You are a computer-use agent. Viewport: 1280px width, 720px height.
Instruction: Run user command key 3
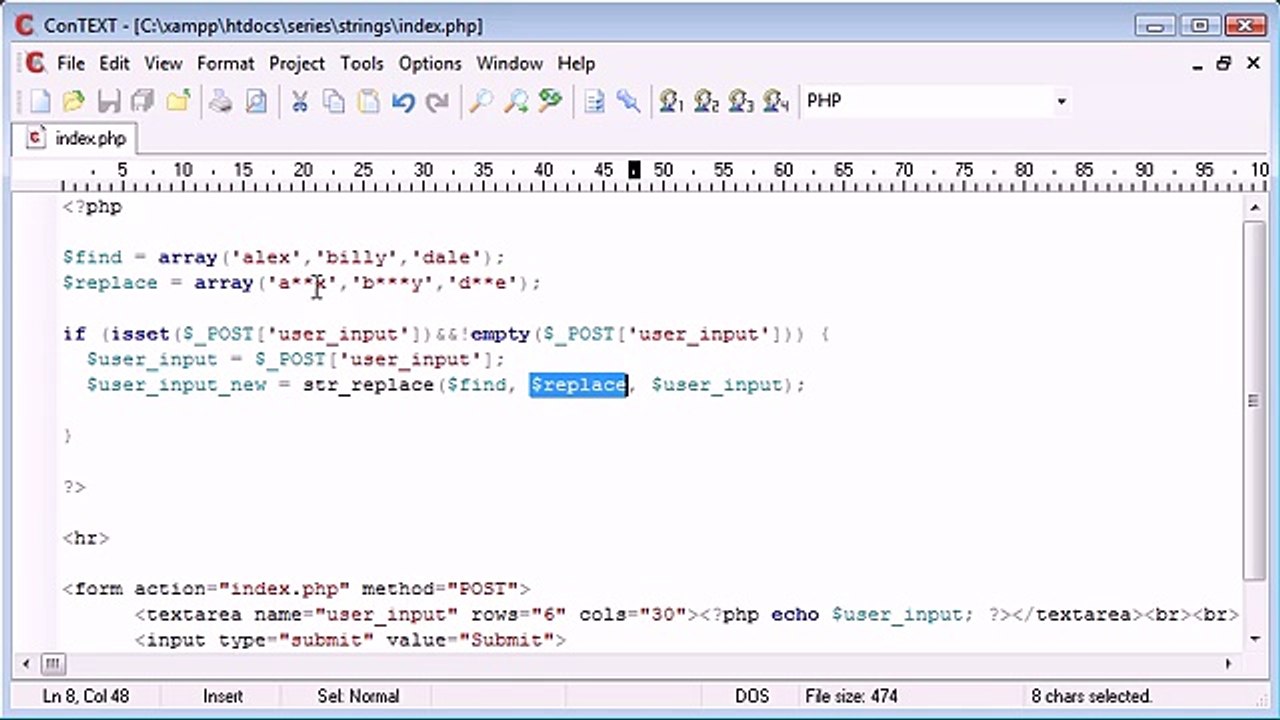[741, 101]
